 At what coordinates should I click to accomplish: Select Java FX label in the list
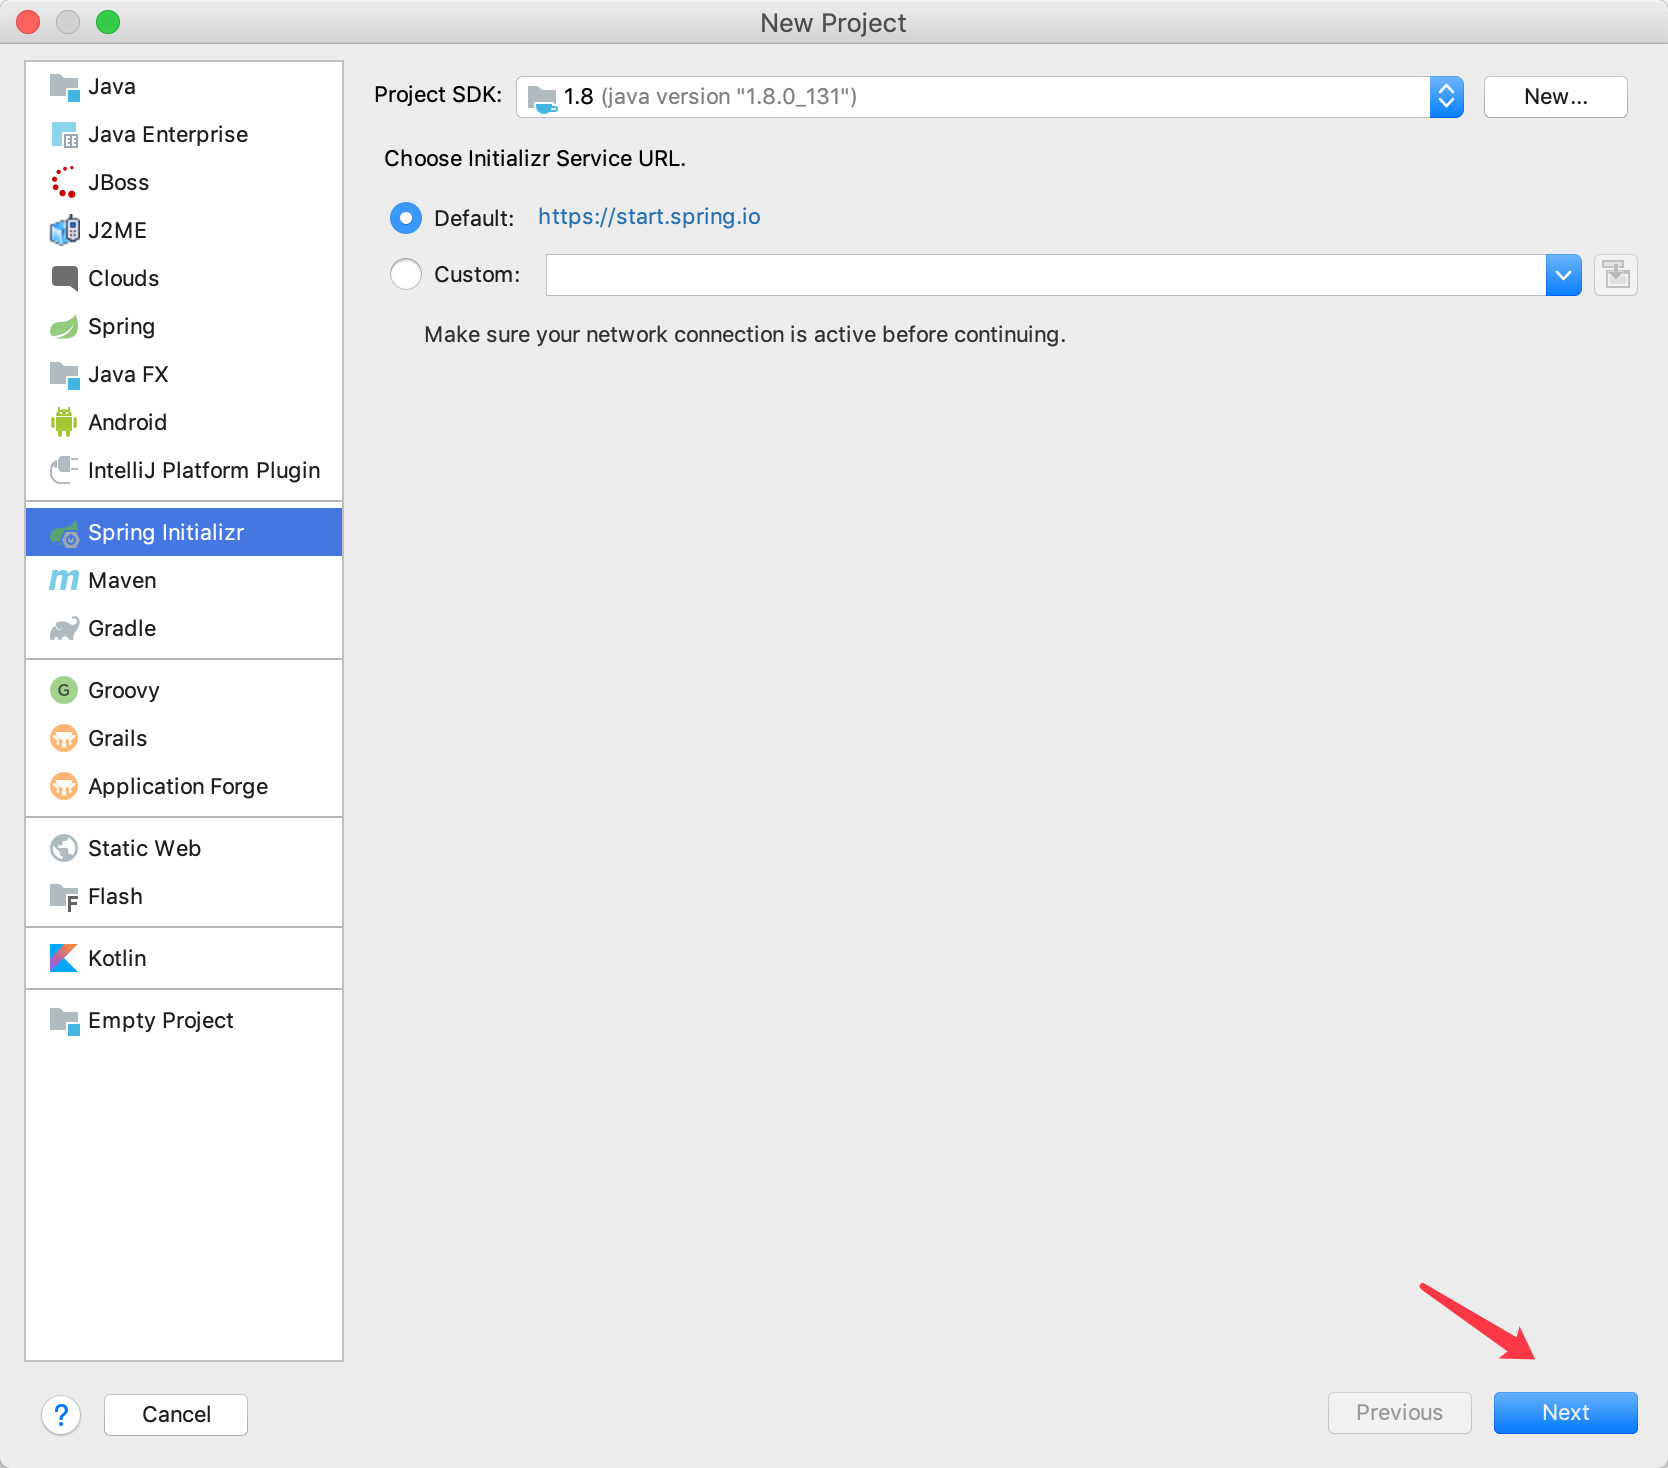coord(128,375)
